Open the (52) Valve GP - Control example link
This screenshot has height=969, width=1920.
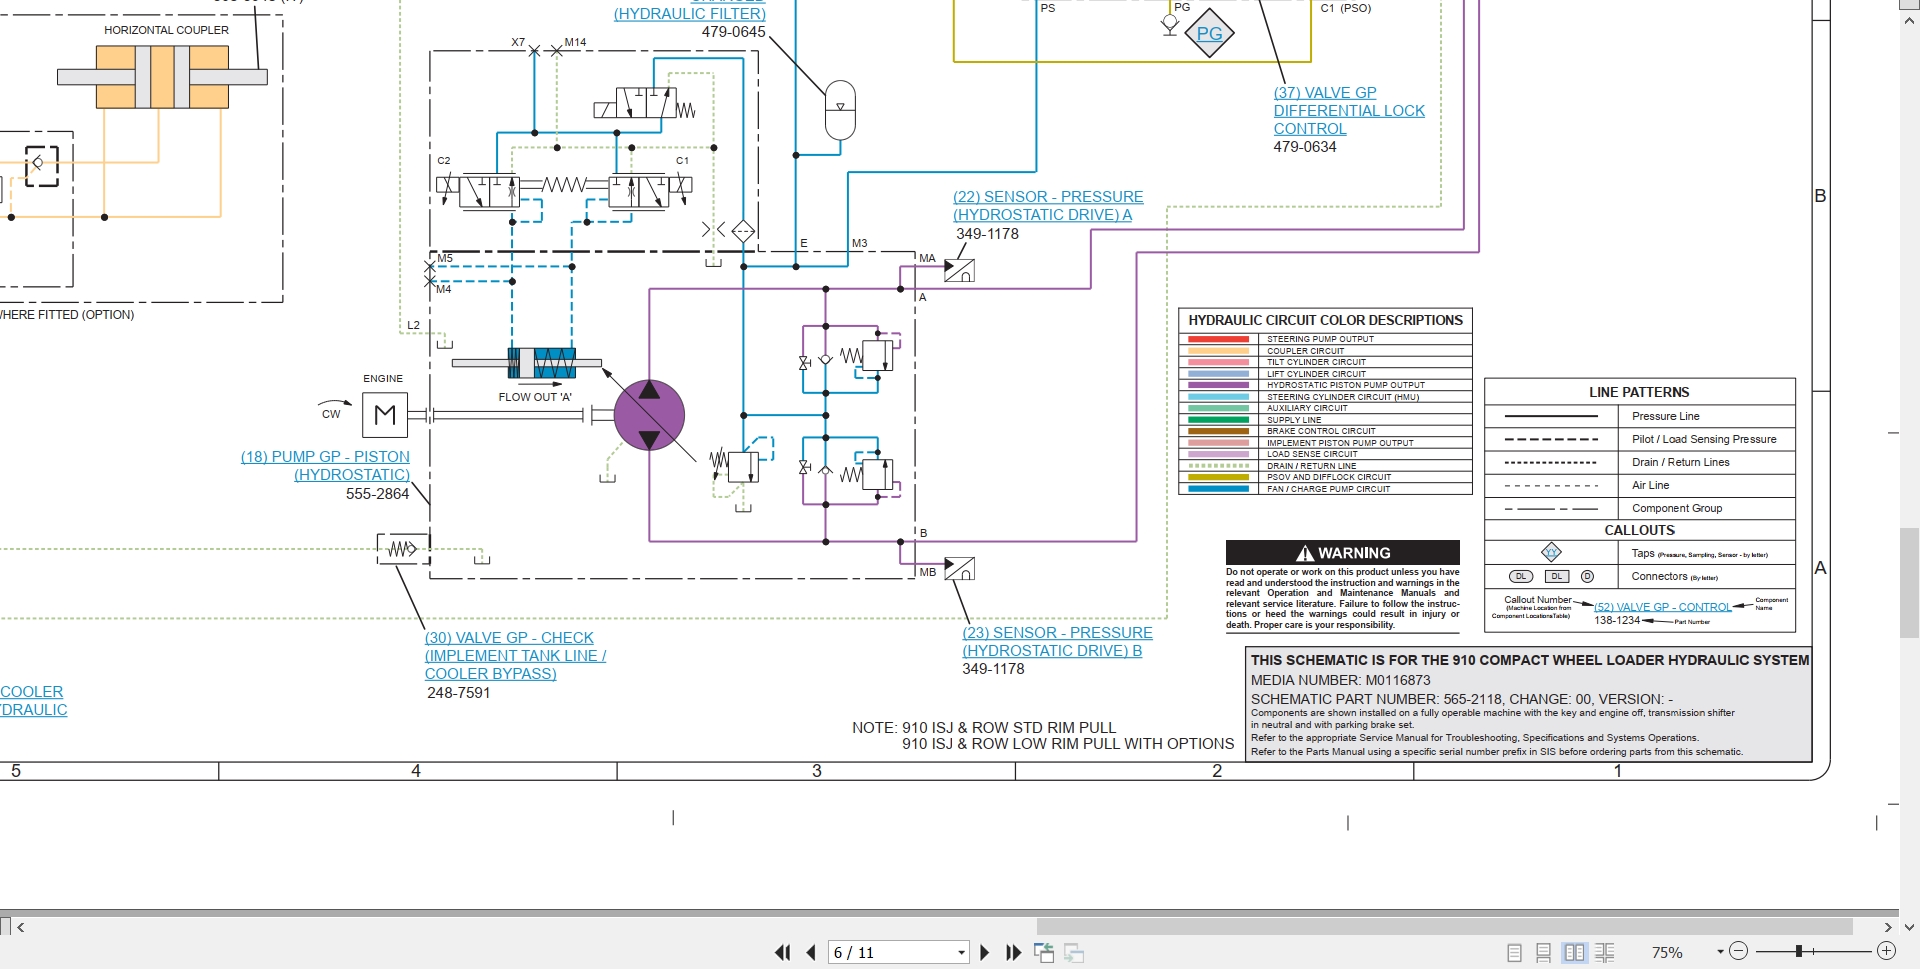pyautogui.click(x=1662, y=607)
